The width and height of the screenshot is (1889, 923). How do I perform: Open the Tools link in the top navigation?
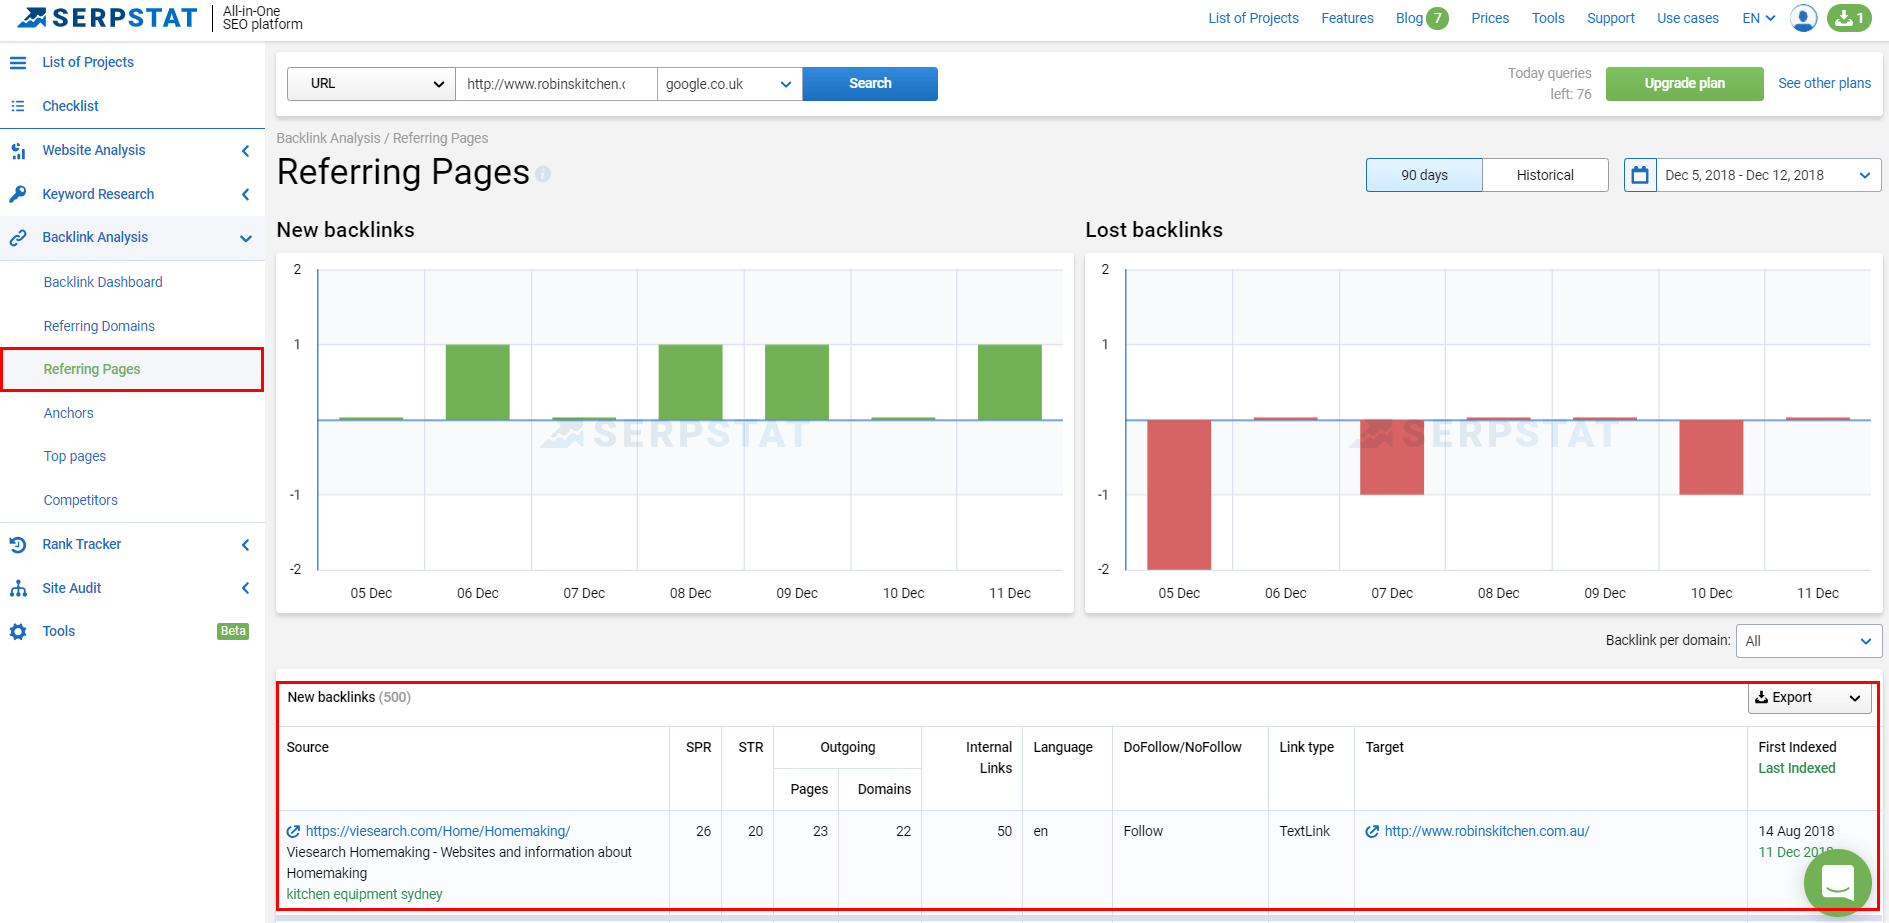tap(1548, 18)
